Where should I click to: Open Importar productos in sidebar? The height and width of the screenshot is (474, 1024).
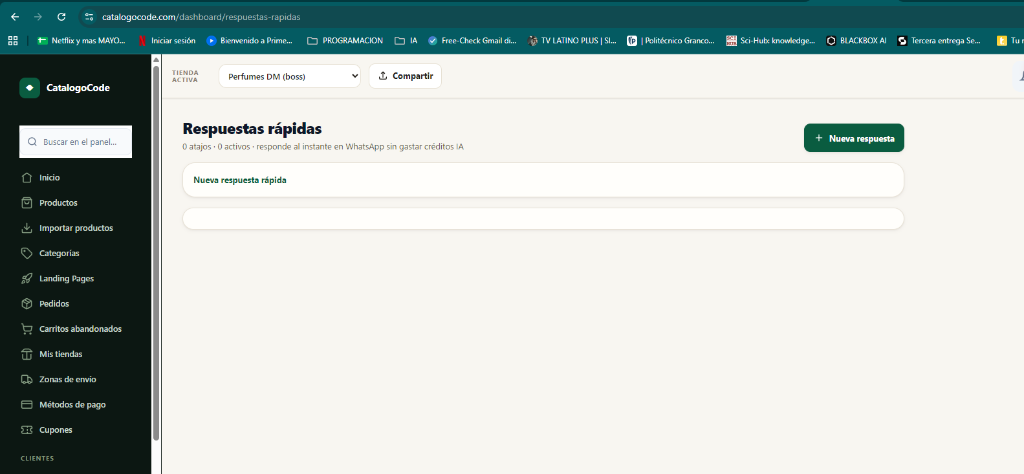[76, 228]
